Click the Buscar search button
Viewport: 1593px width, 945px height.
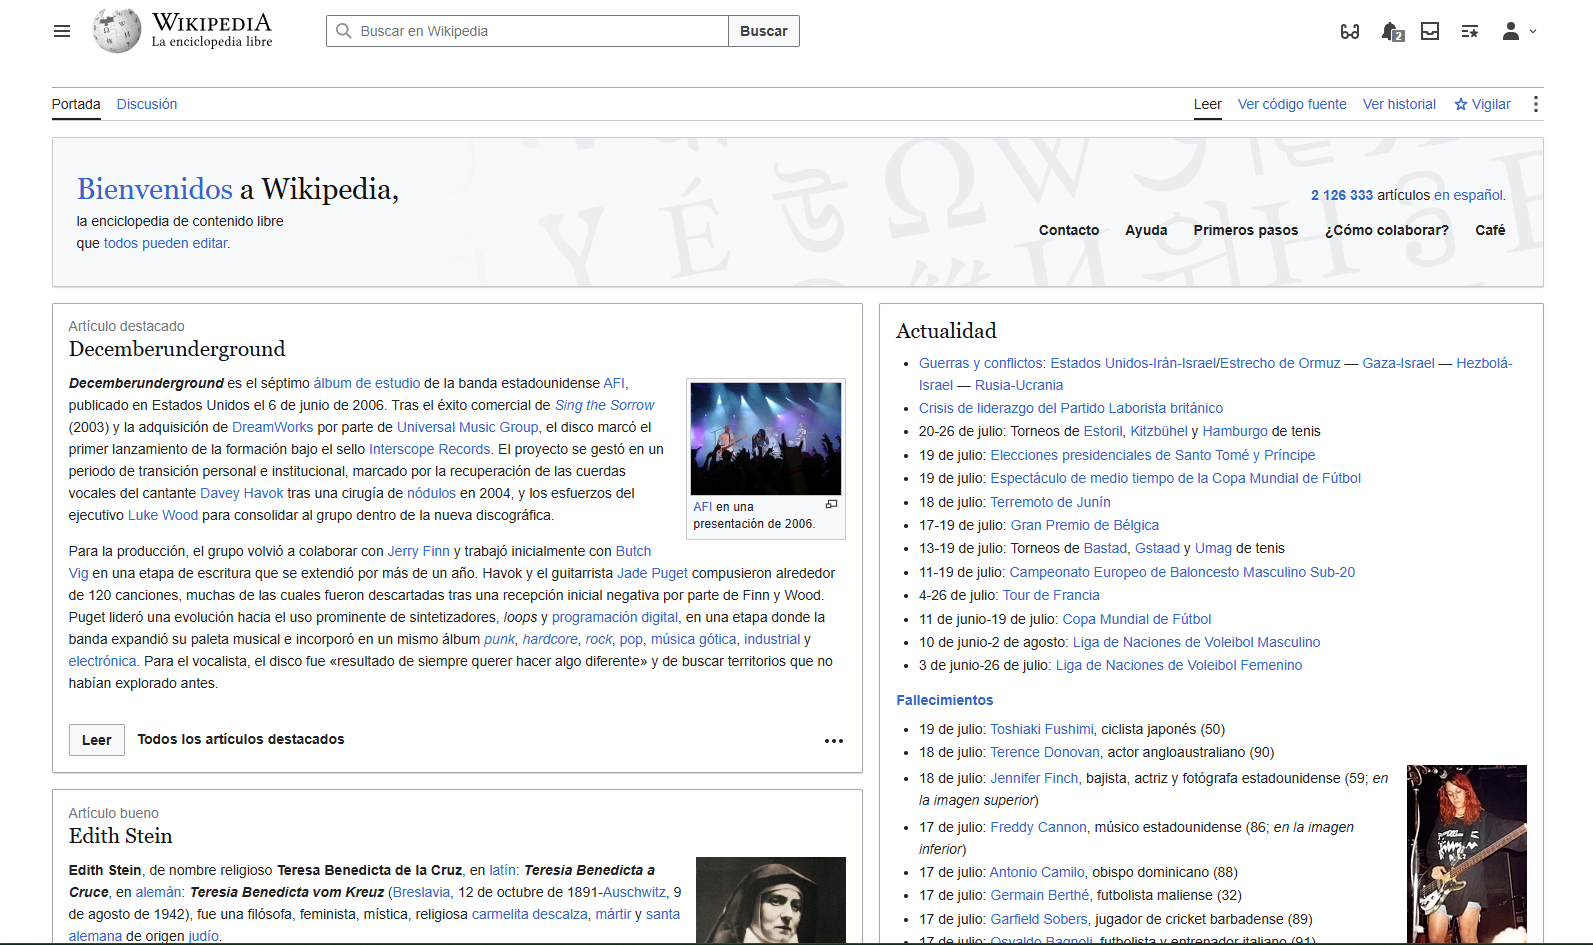[x=764, y=31]
